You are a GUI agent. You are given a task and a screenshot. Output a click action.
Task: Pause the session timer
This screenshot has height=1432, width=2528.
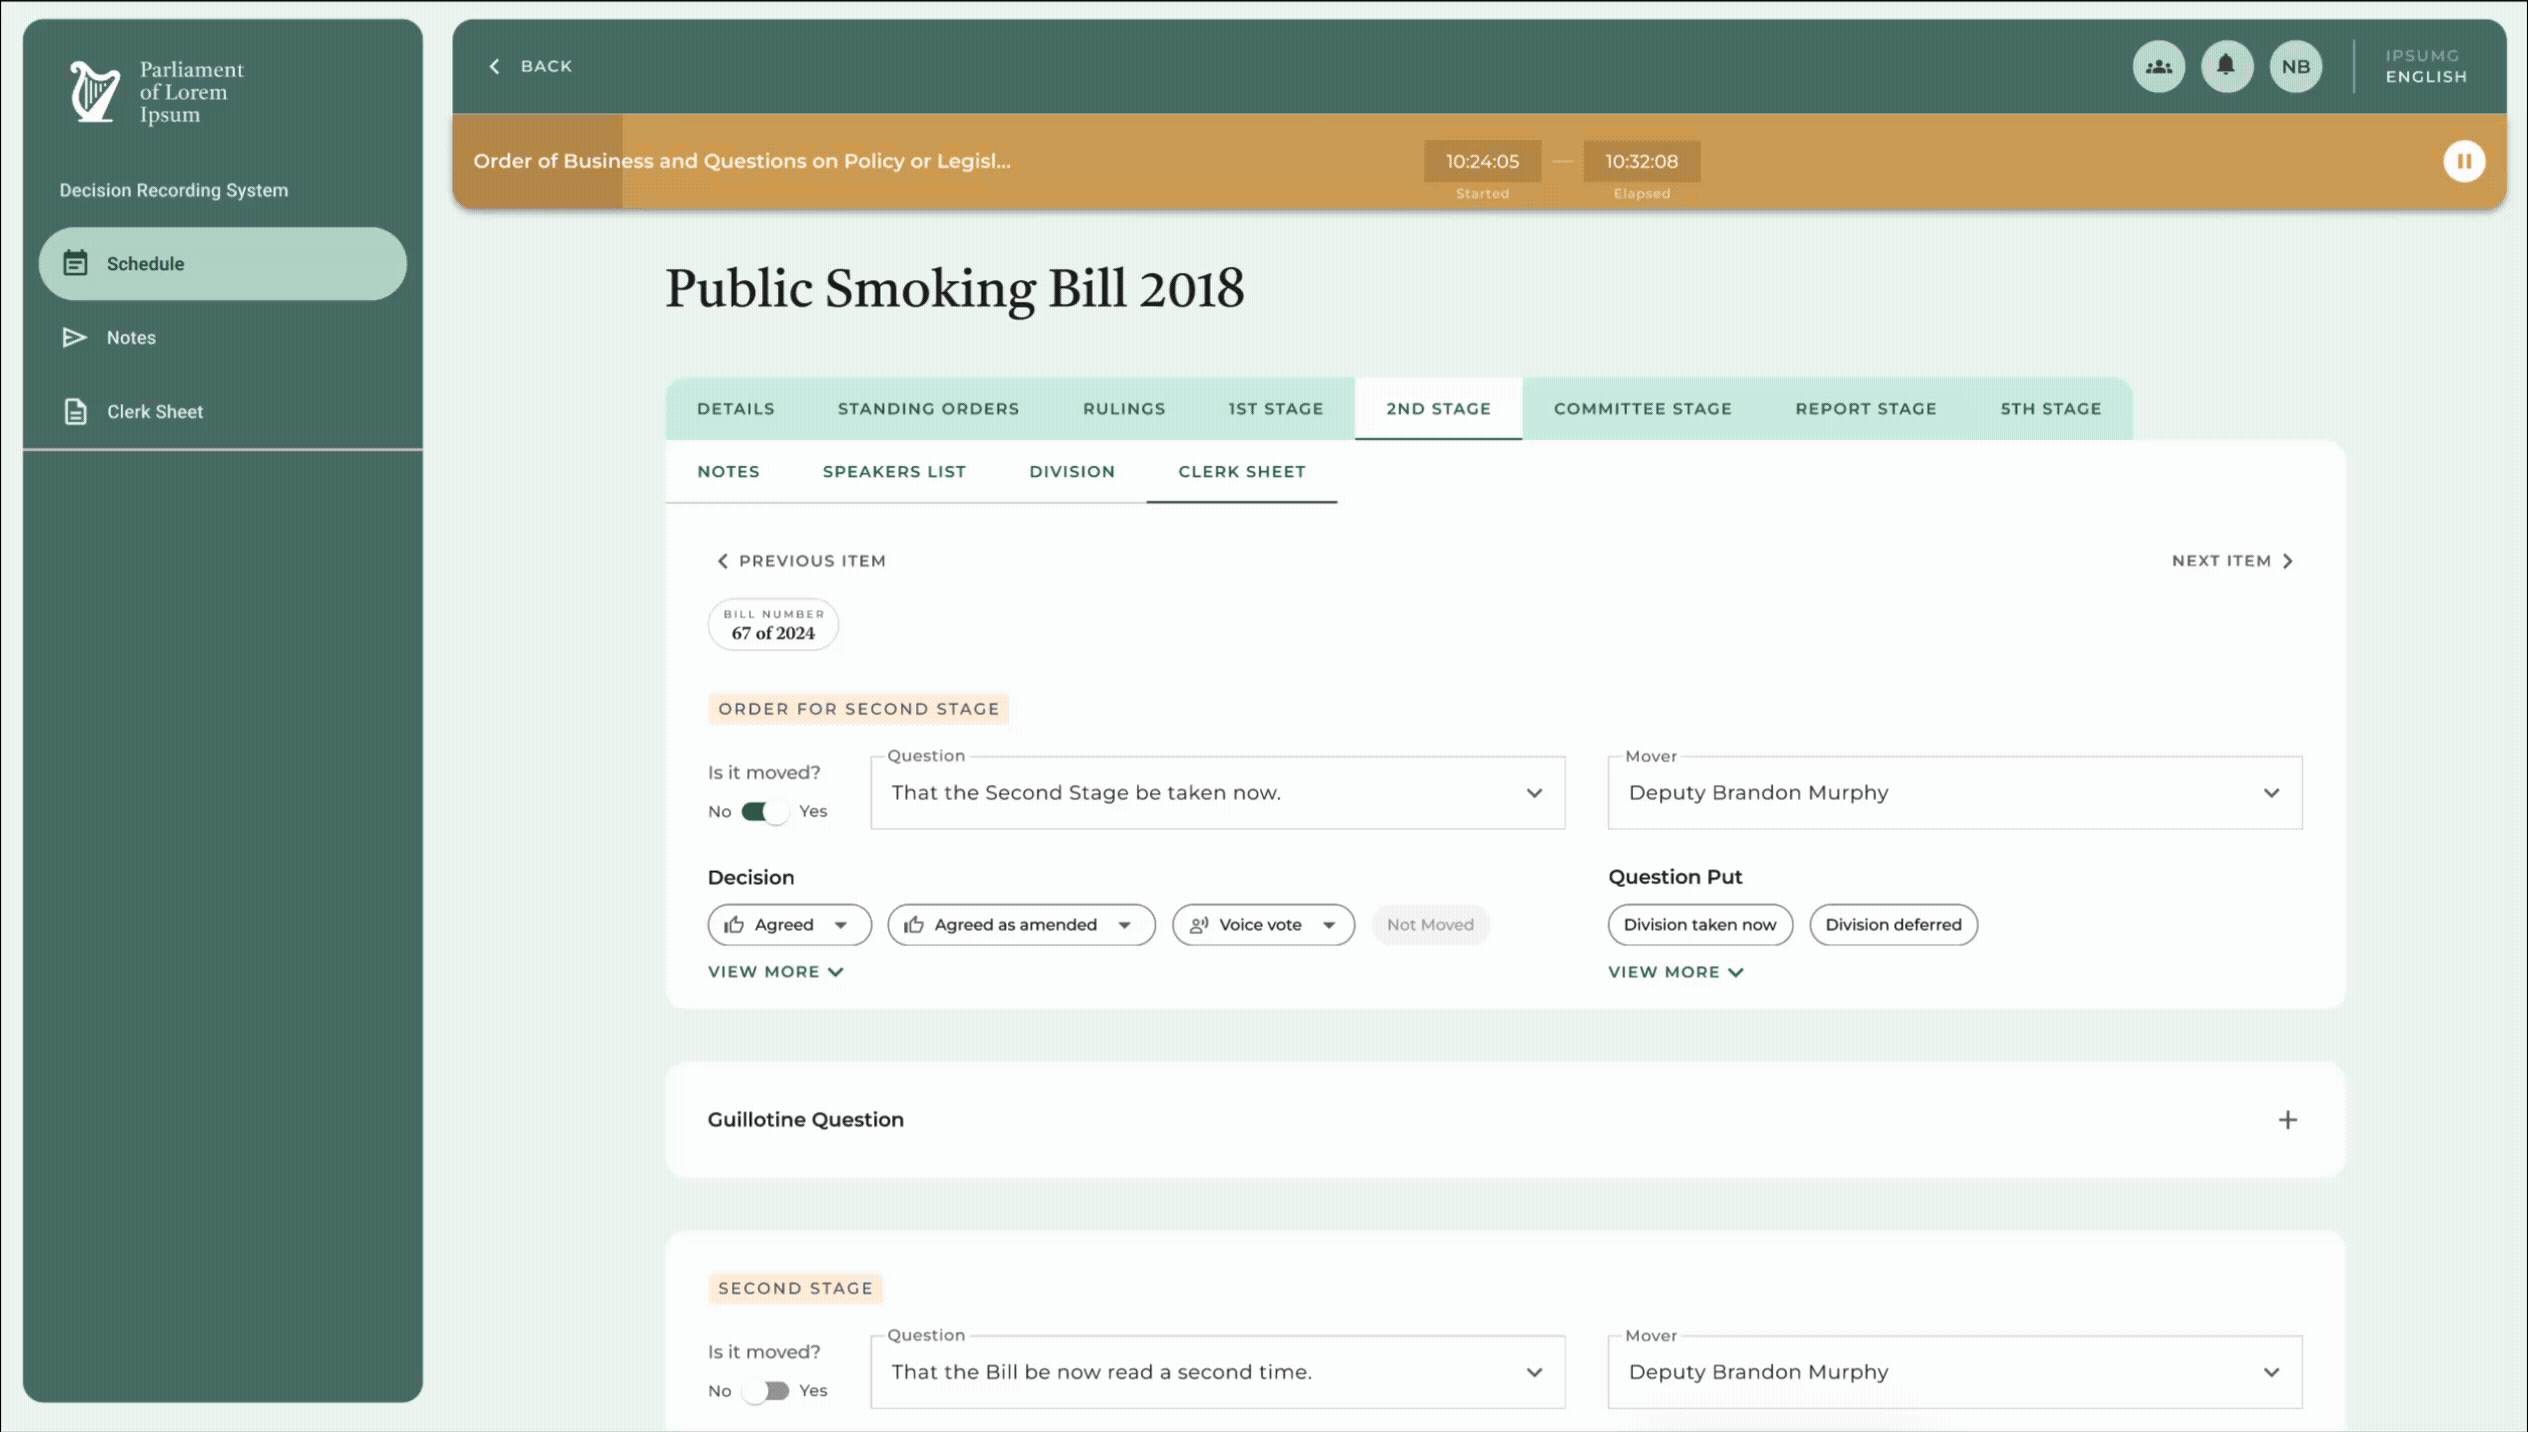tap(2463, 161)
